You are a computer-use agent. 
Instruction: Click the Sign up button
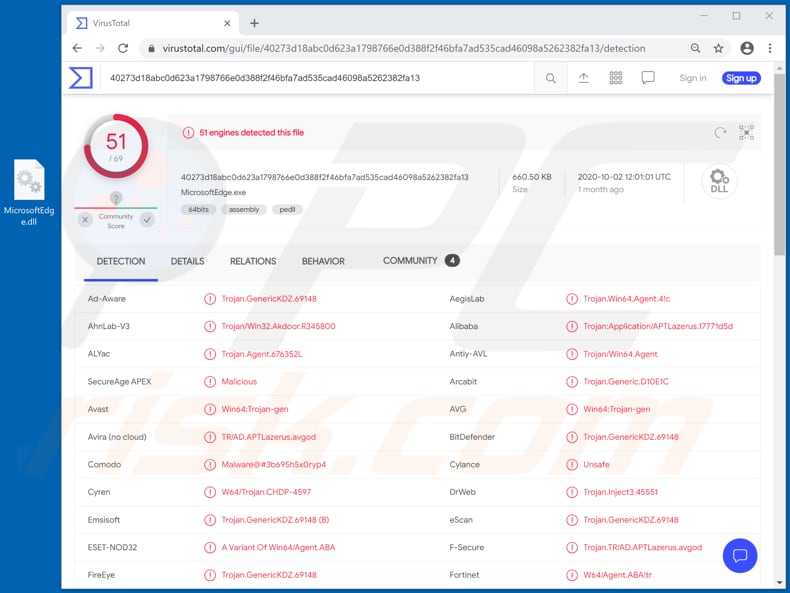[741, 78]
